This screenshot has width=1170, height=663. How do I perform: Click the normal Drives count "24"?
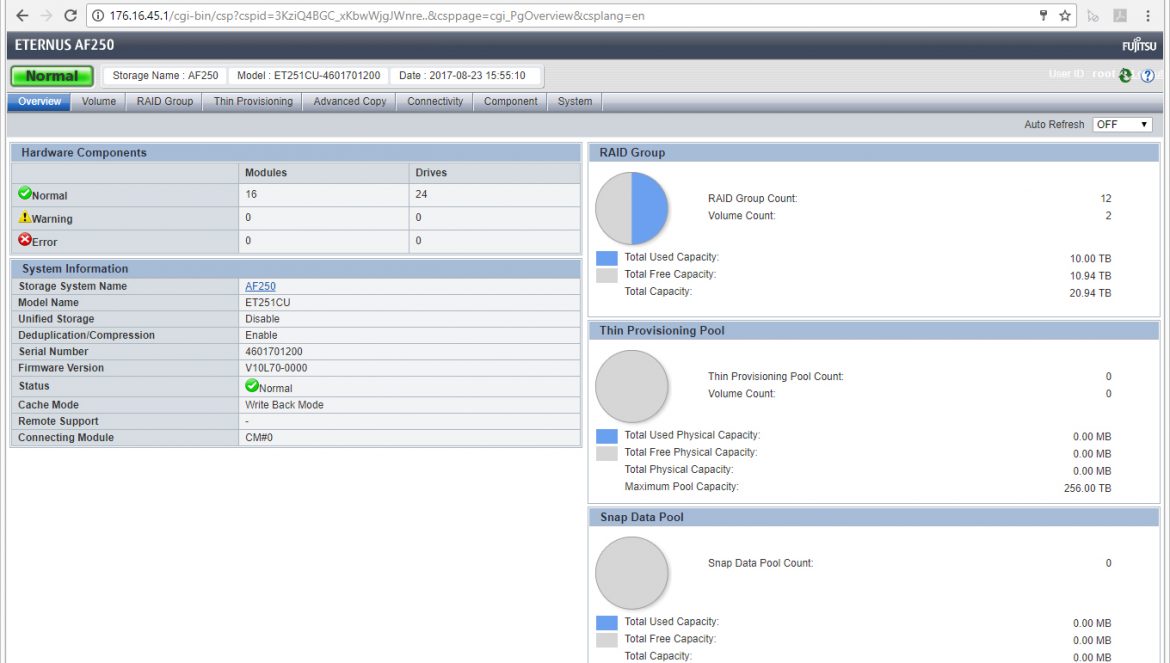pos(421,194)
